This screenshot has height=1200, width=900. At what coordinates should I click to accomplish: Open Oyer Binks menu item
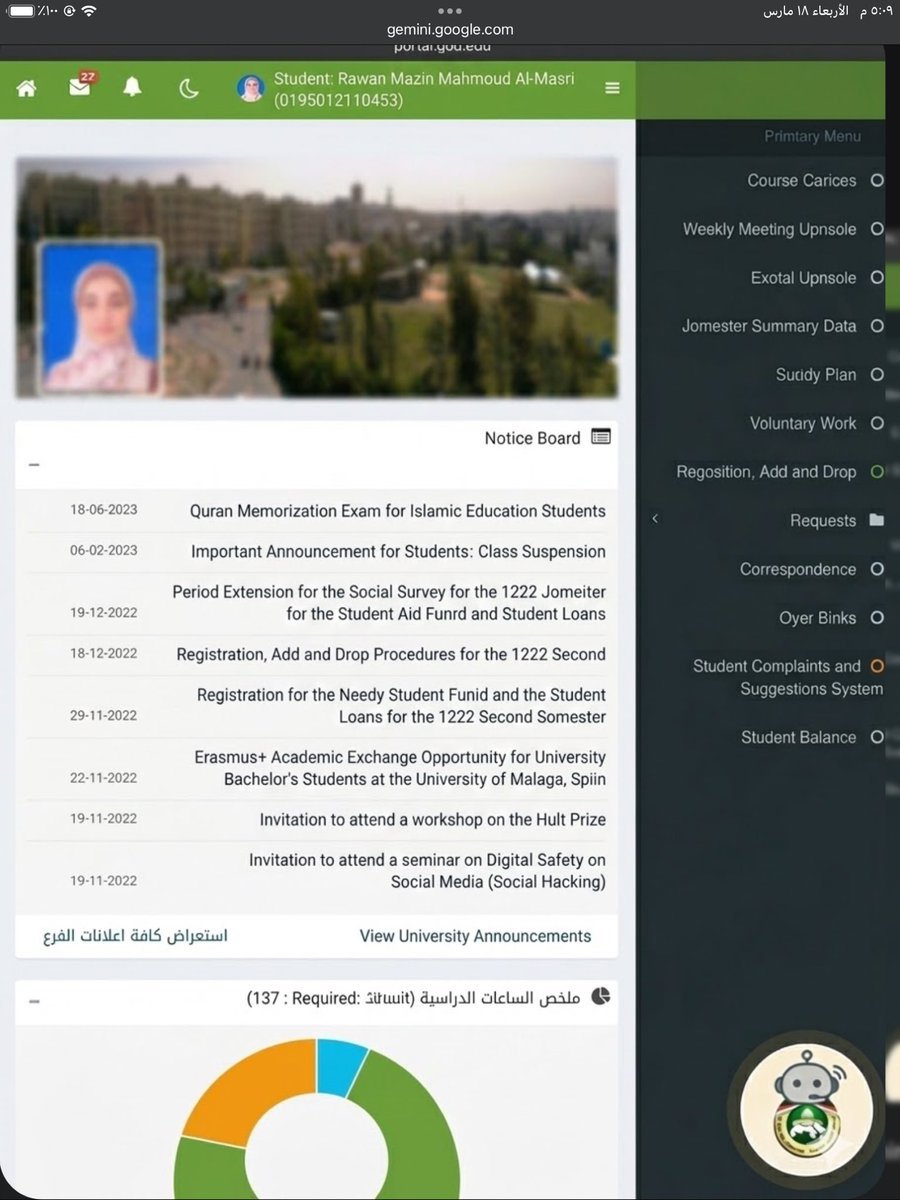[x=818, y=618]
